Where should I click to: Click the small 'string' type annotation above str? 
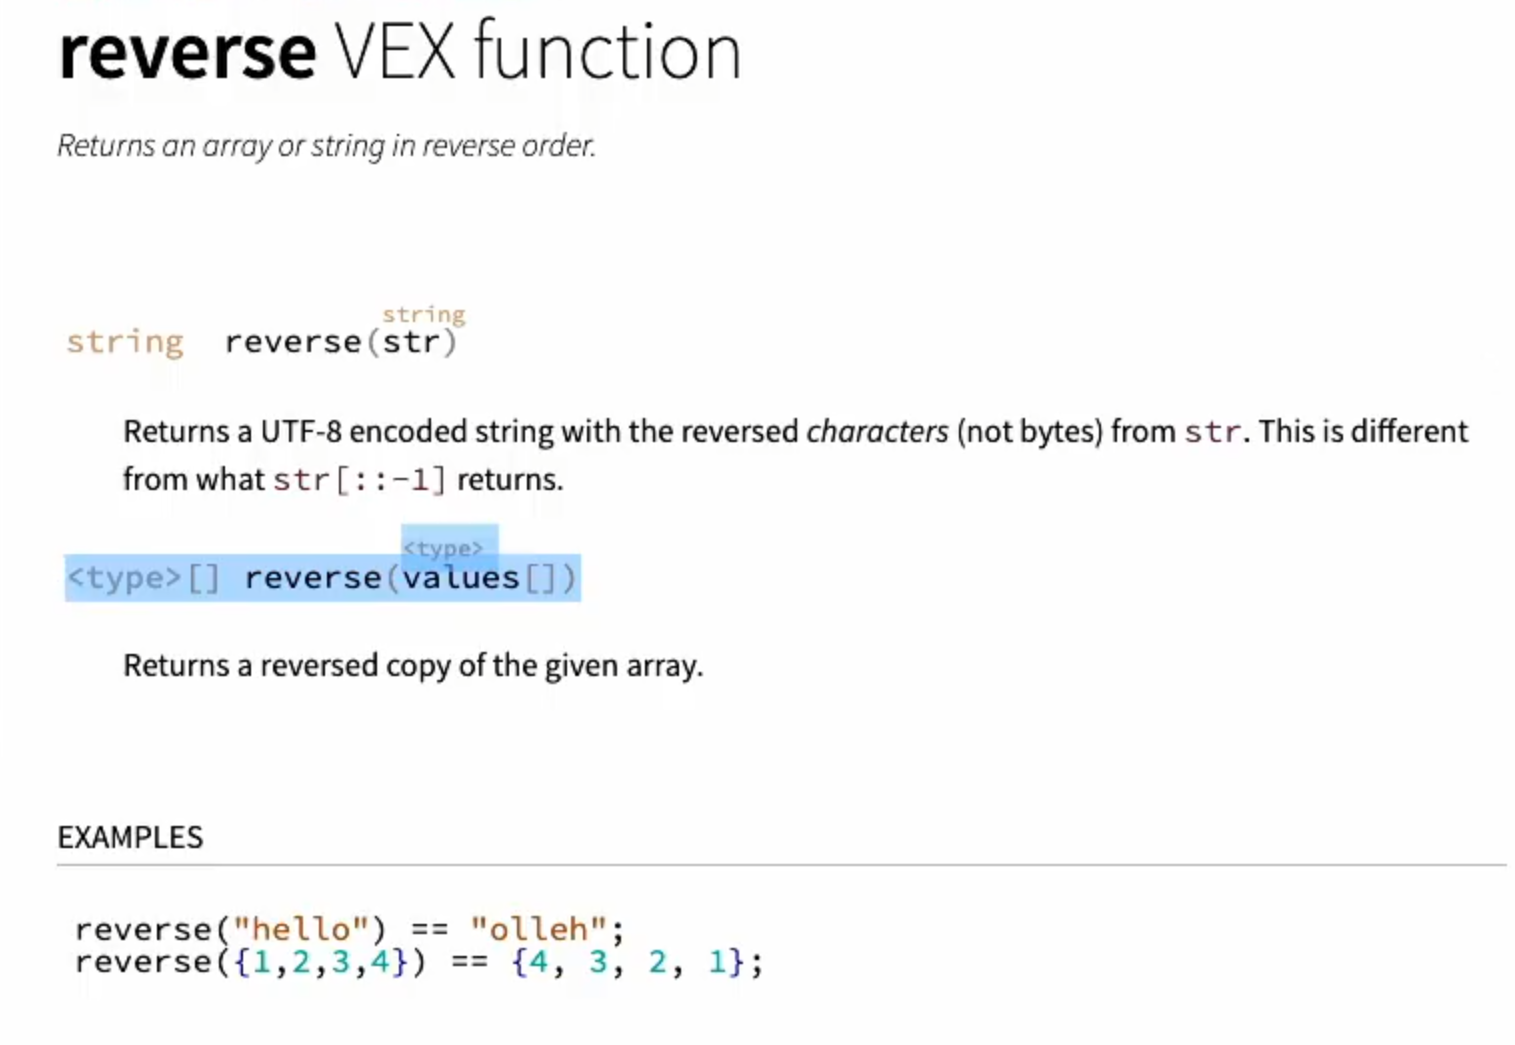(424, 315)
